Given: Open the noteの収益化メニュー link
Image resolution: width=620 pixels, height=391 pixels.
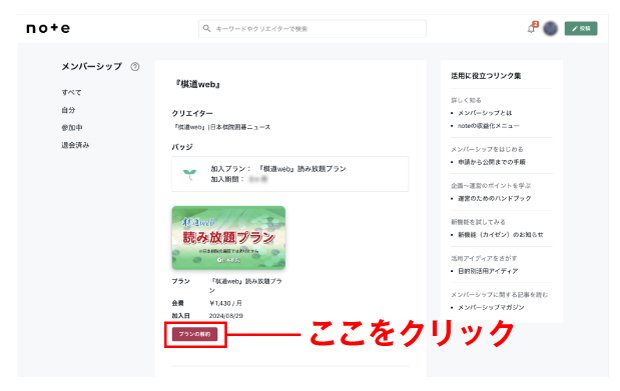Looking at the screenshot, I should (x=488, y=126).
